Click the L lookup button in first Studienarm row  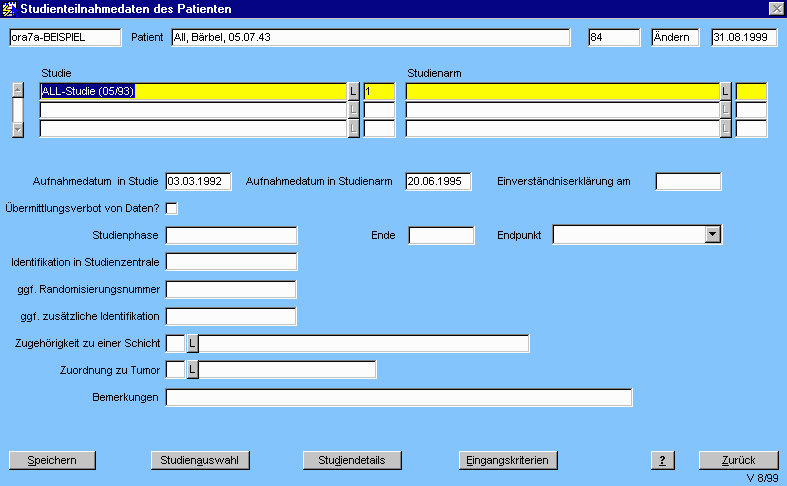tap(725, 91)
